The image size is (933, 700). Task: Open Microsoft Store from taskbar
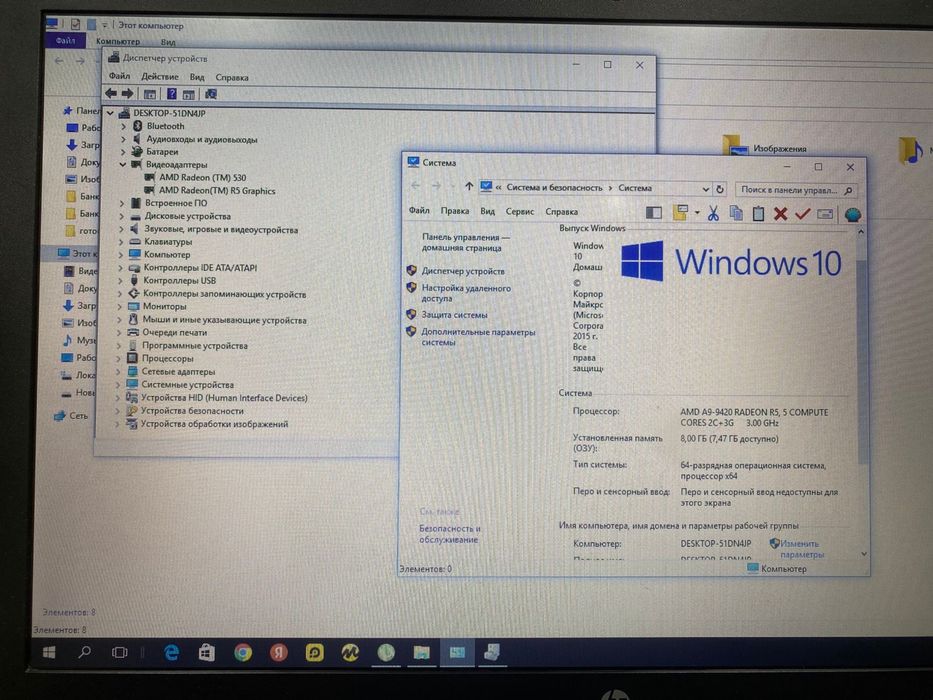(x=206, y=653)
